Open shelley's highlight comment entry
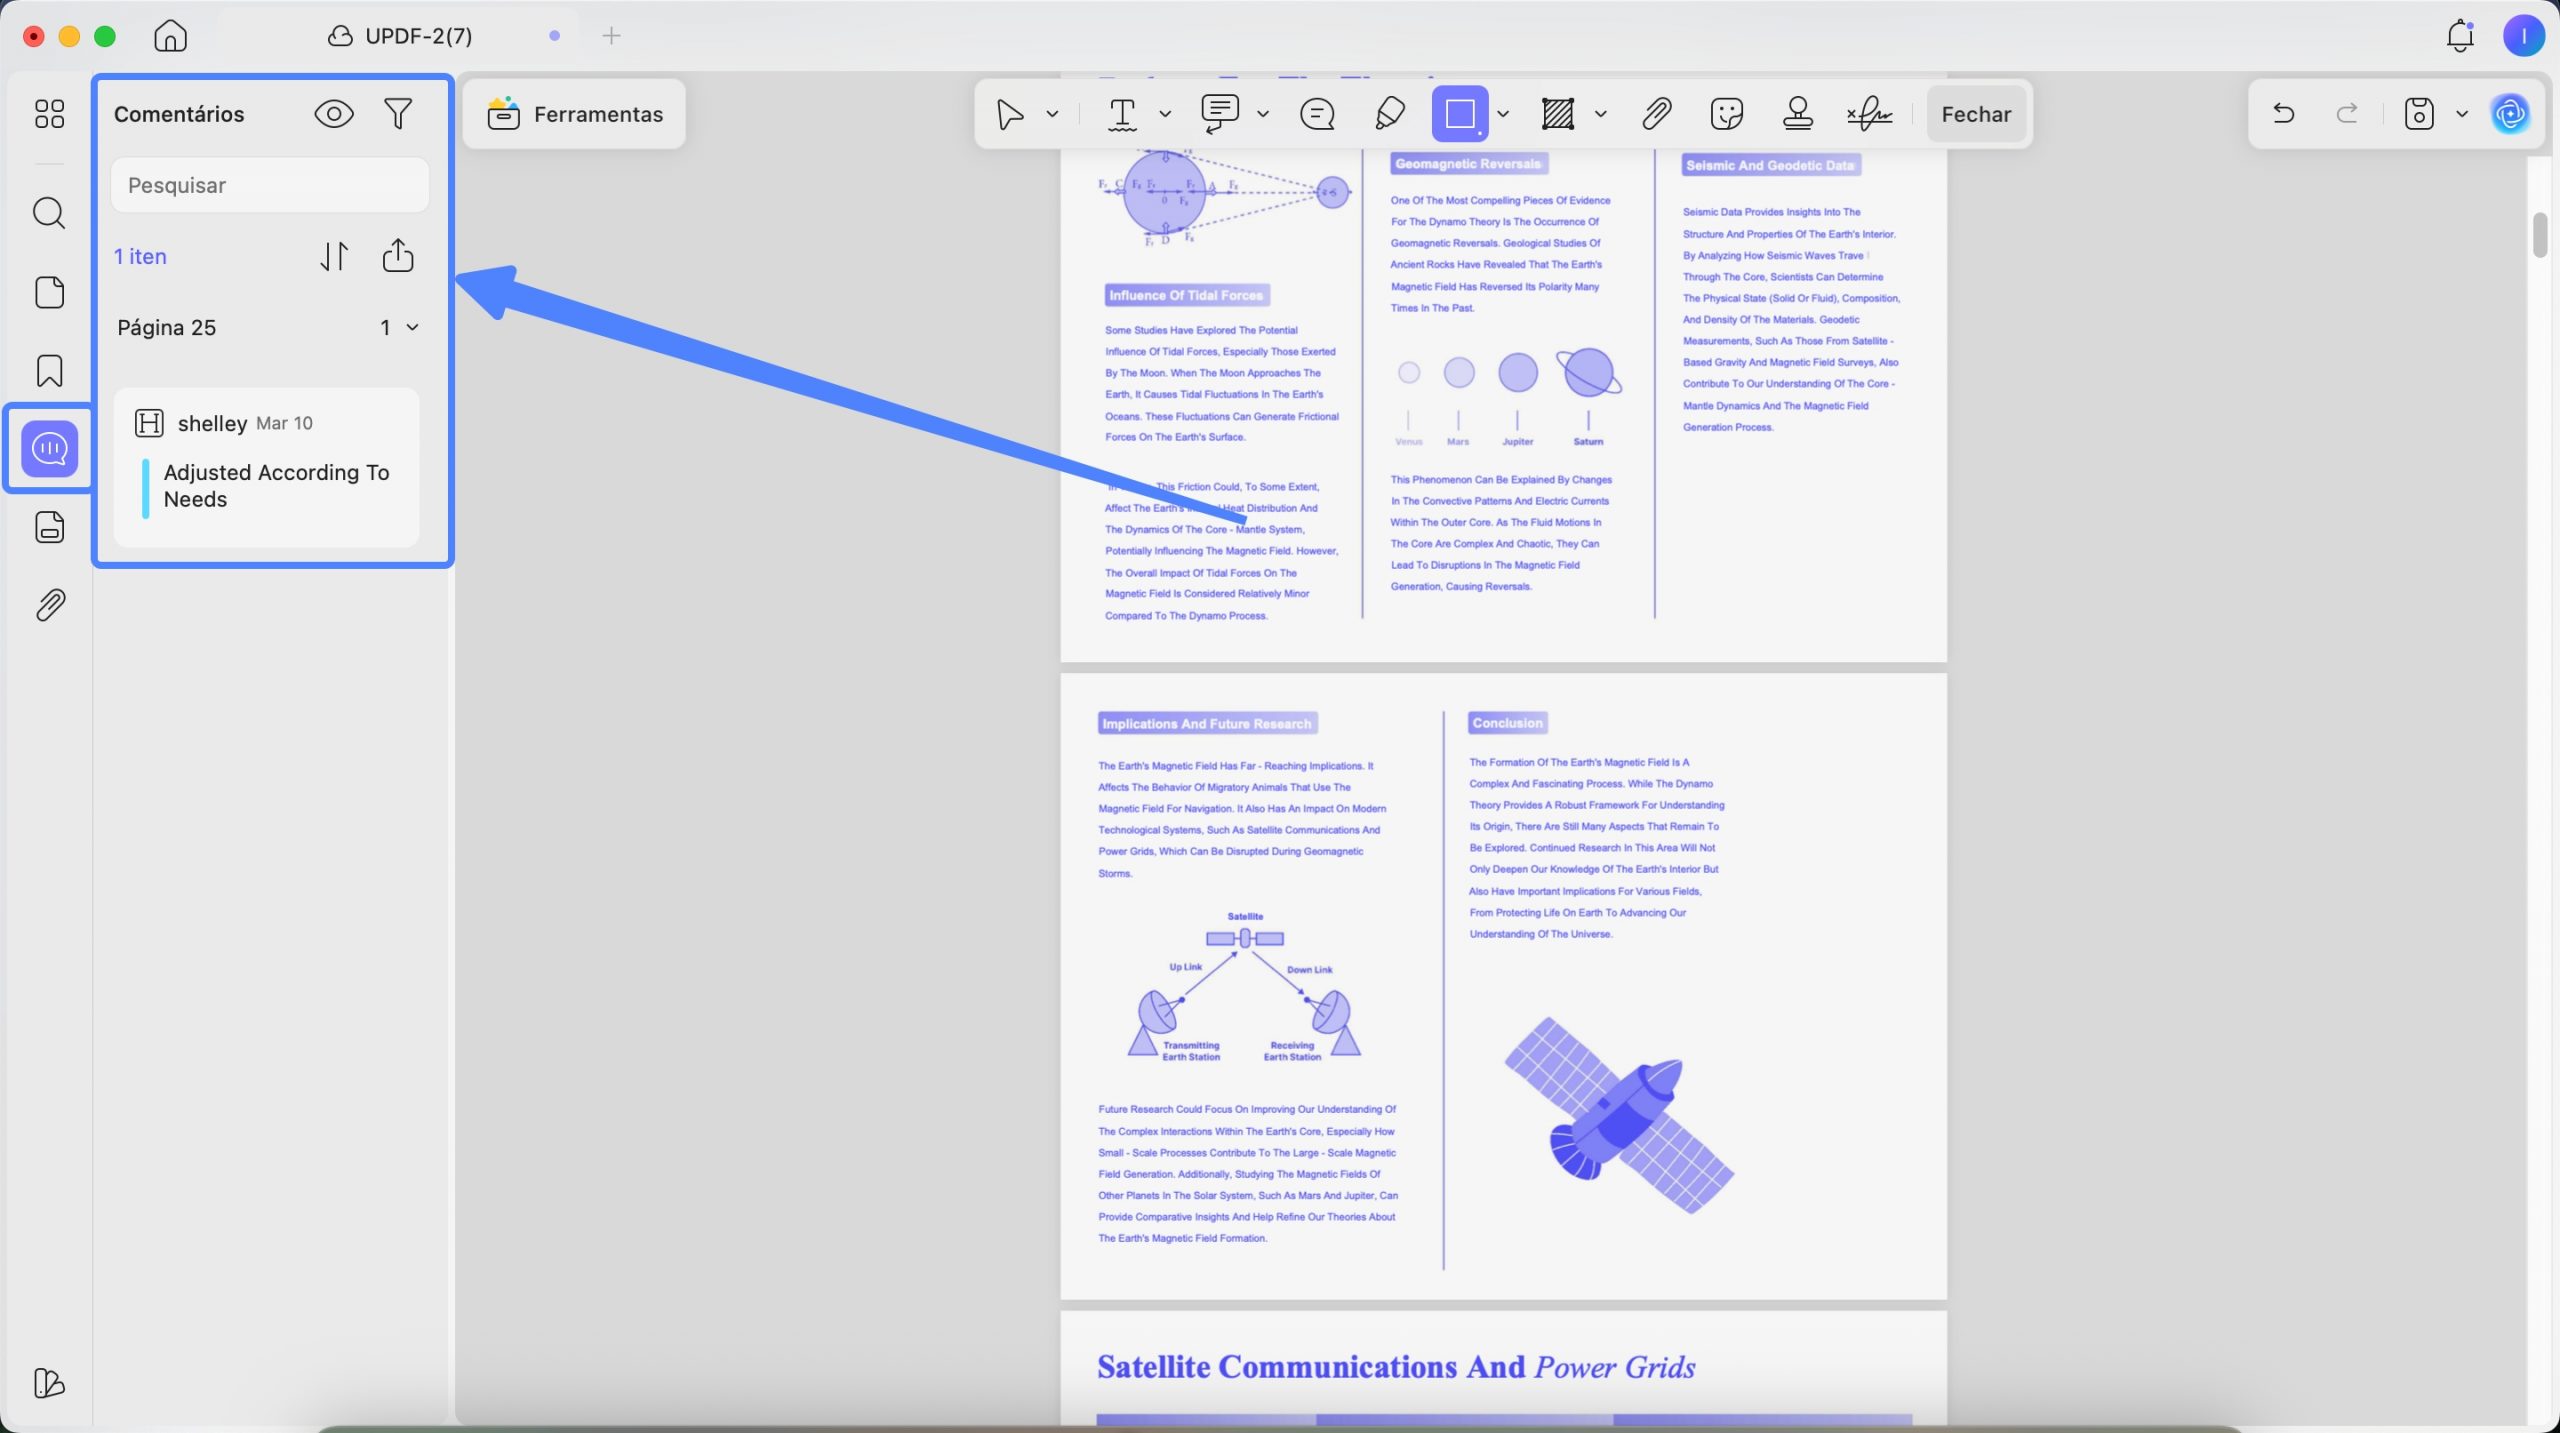The width and height of the screenshot is (2560, 1433). (267, 467)
